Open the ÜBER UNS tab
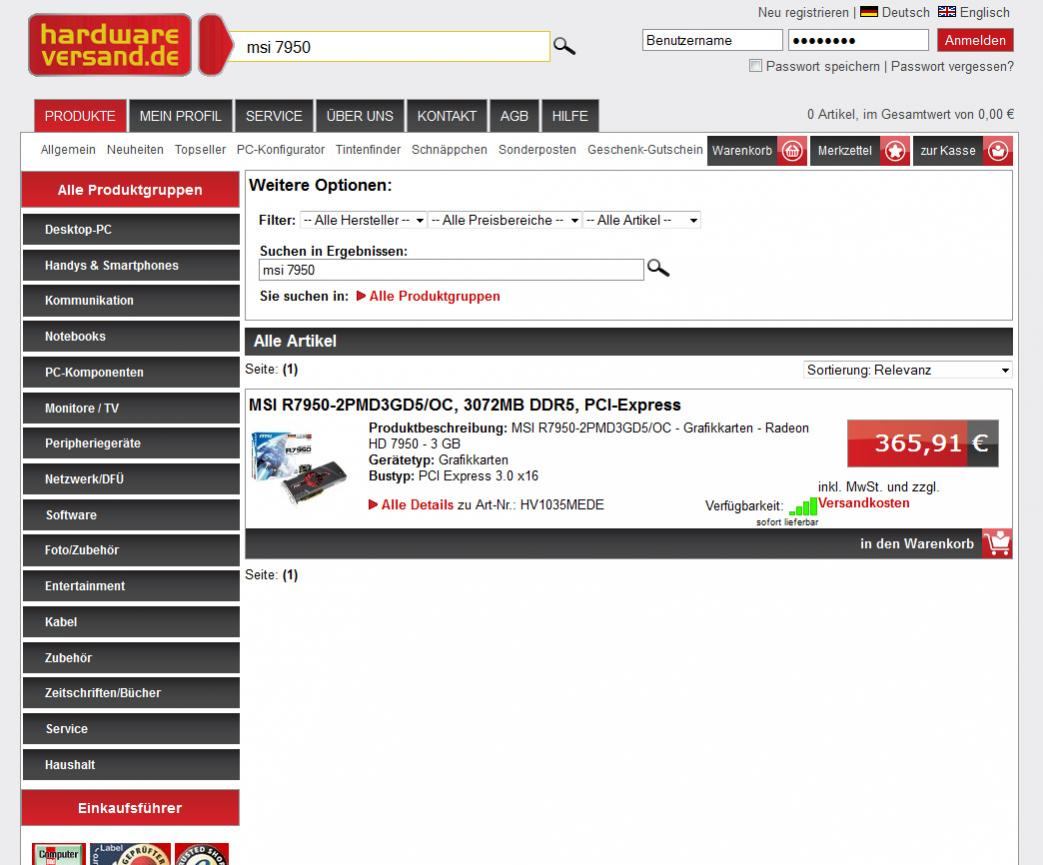1043x865 pixels. click(360, 116)
